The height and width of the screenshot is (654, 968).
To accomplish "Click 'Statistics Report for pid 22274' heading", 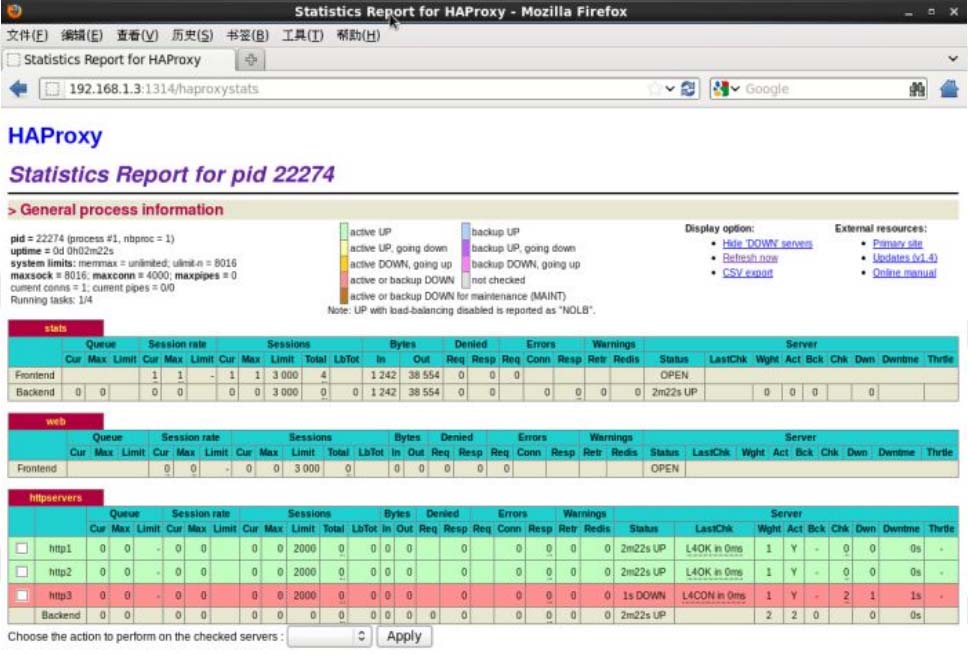I will coord(172,174).
